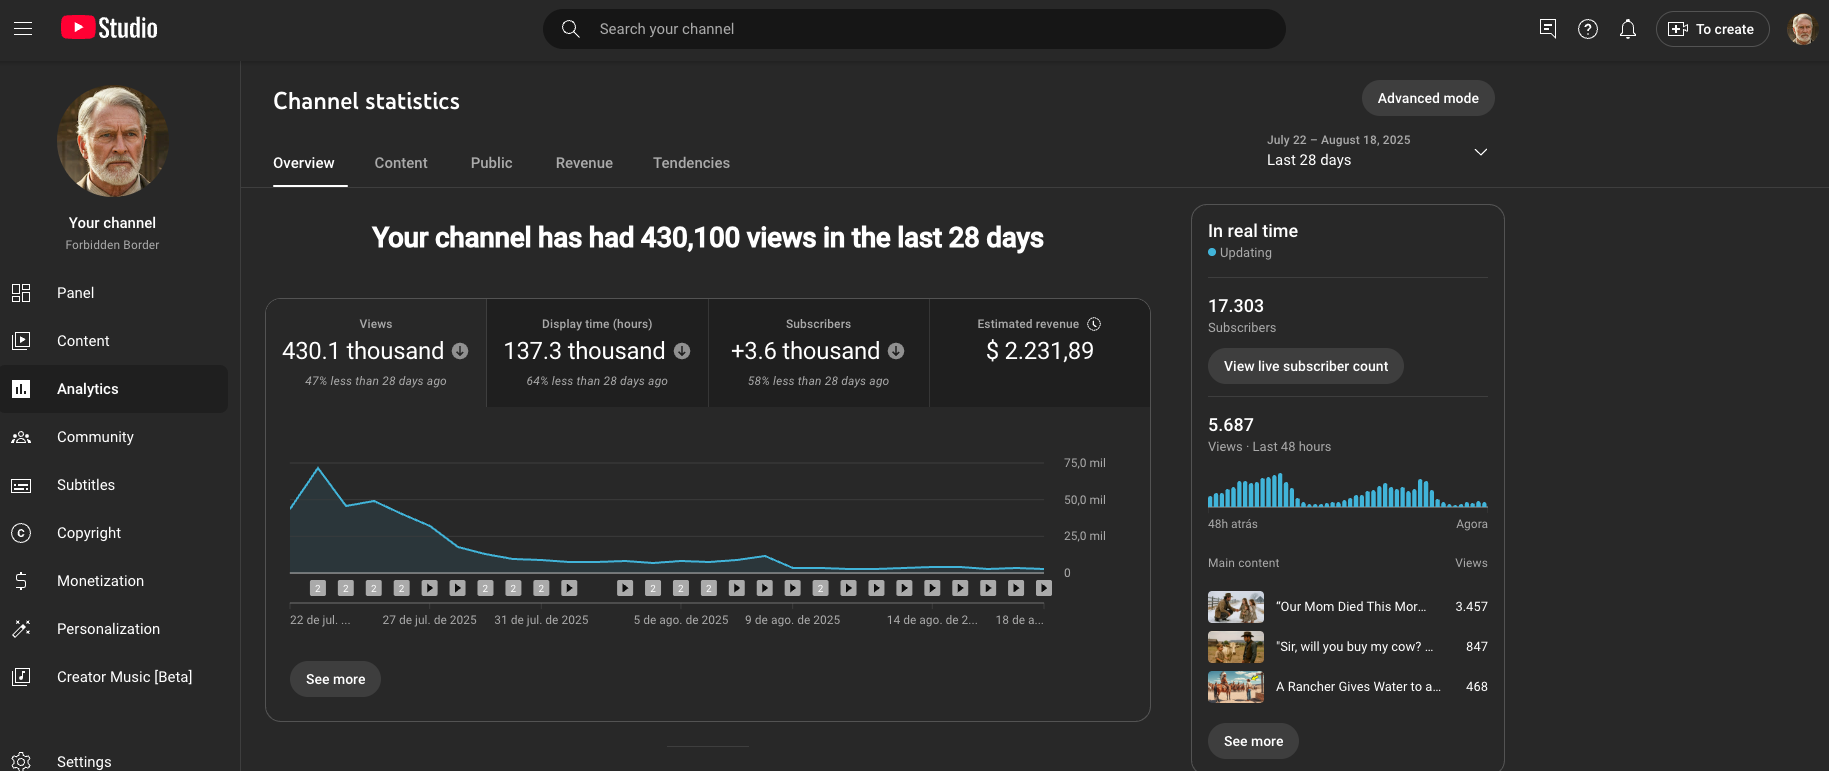Click the Estimated revenue clock icon

[x=1094, y=324]
